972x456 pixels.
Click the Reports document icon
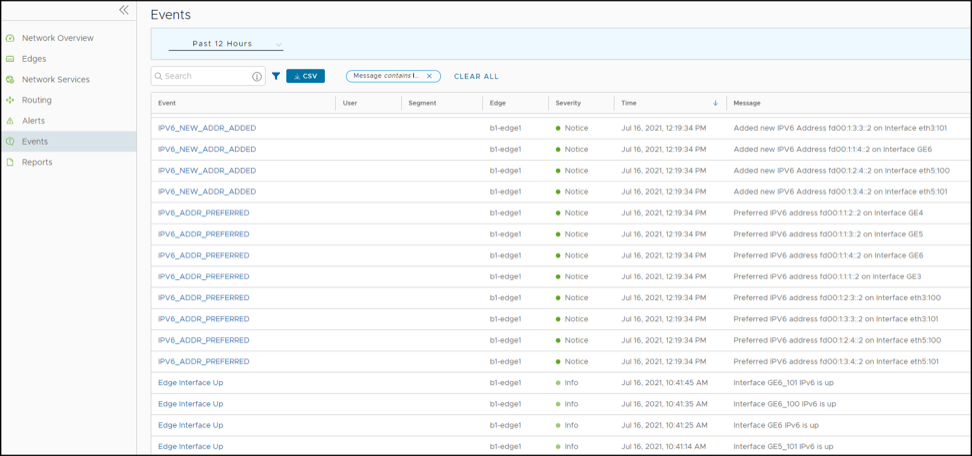coord(11,162)
